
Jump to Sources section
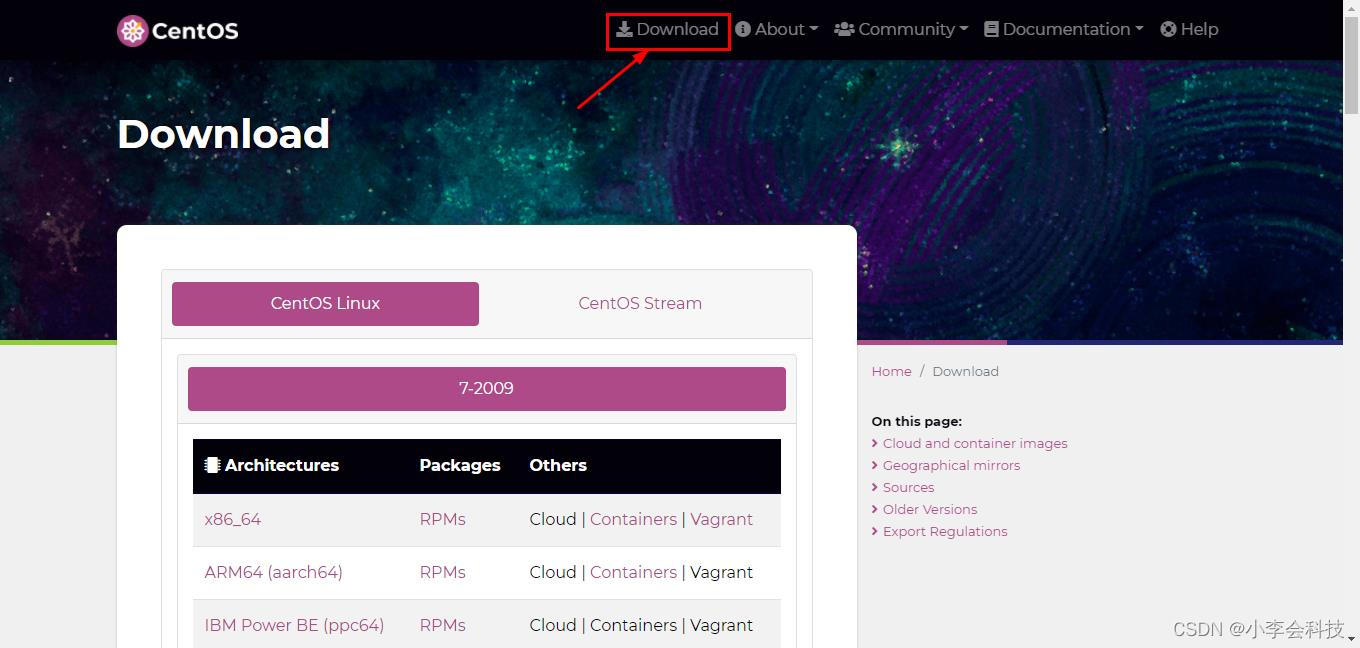coord(908,487)
